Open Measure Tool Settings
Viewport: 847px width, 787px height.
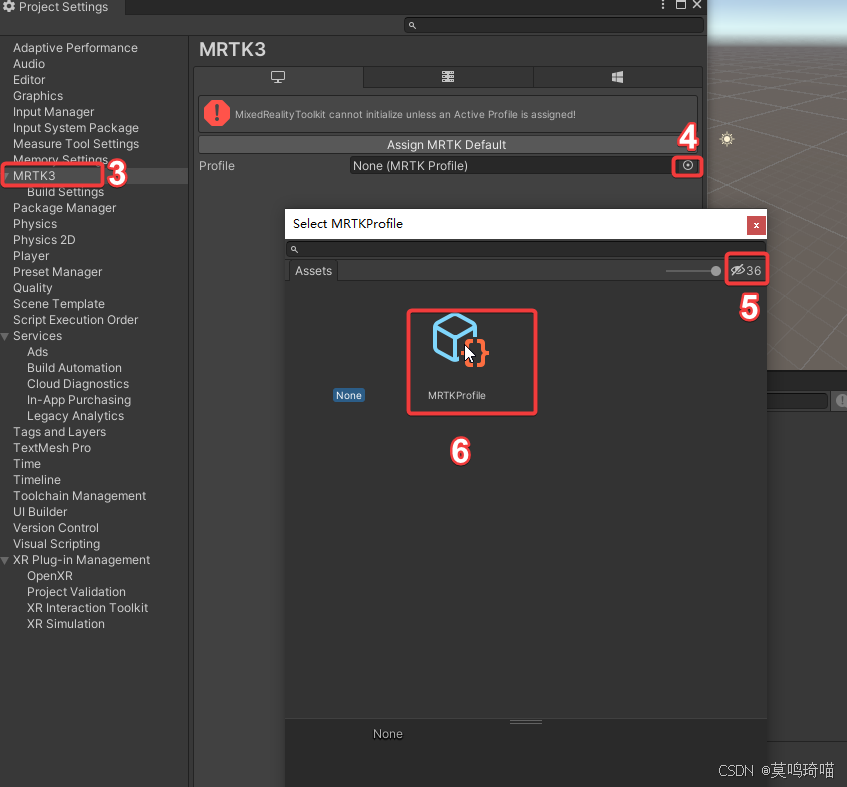tap(76, 144)
